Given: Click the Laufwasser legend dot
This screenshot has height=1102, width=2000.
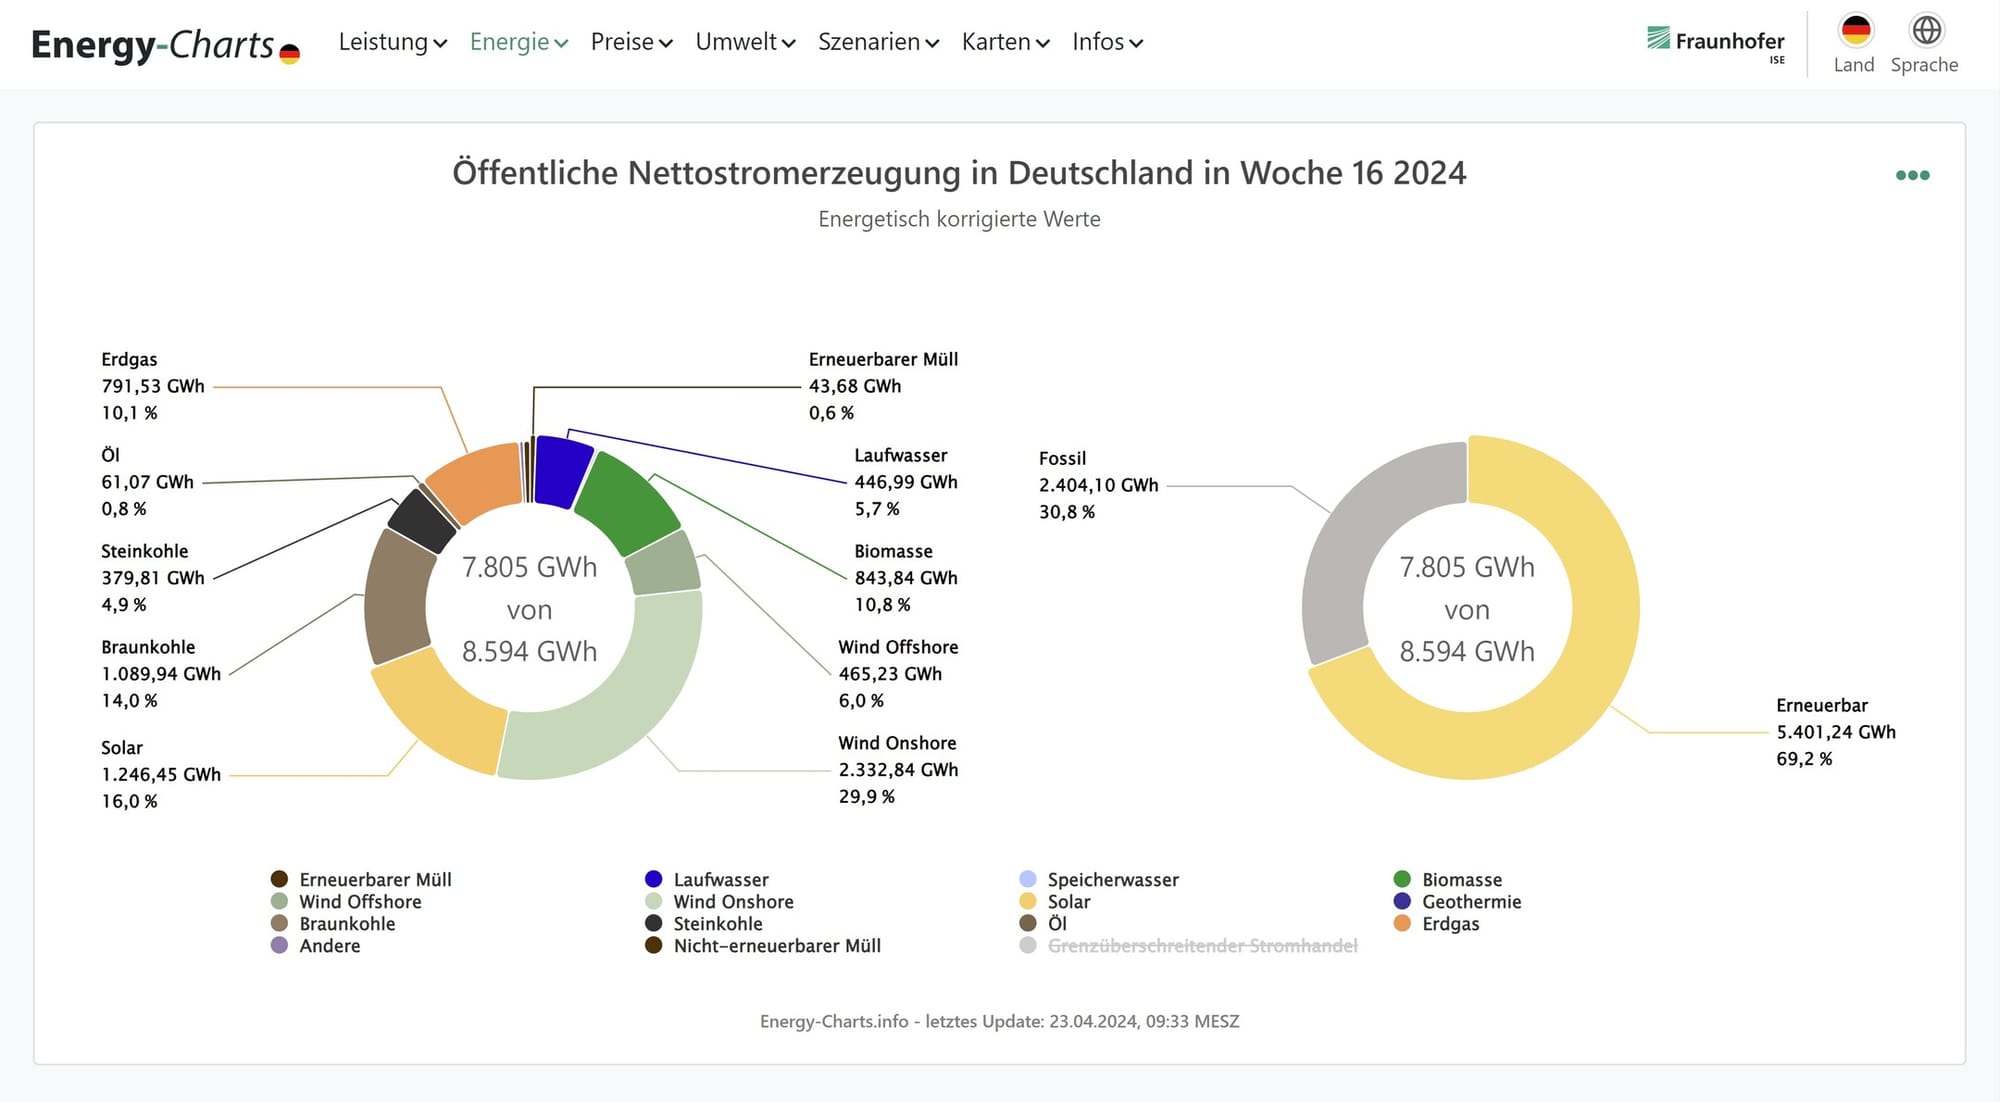Looking at the screenshot, I should [654, 879].
